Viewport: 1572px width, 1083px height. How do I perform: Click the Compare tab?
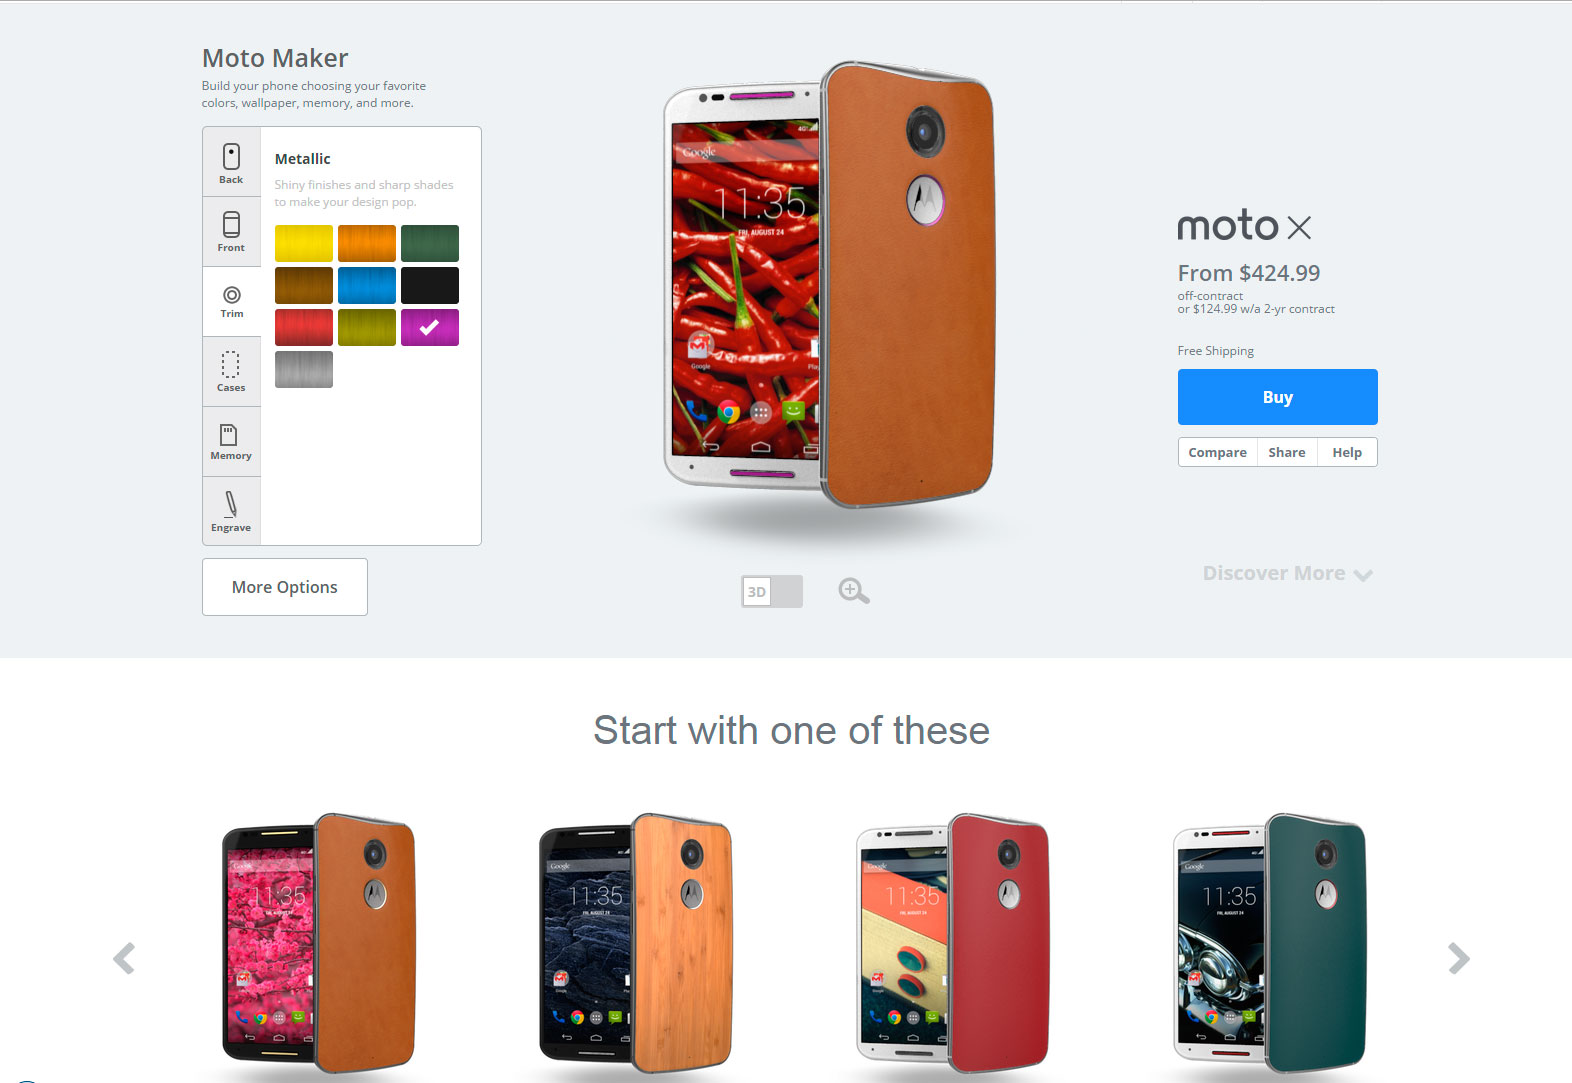coord(1217,452)
